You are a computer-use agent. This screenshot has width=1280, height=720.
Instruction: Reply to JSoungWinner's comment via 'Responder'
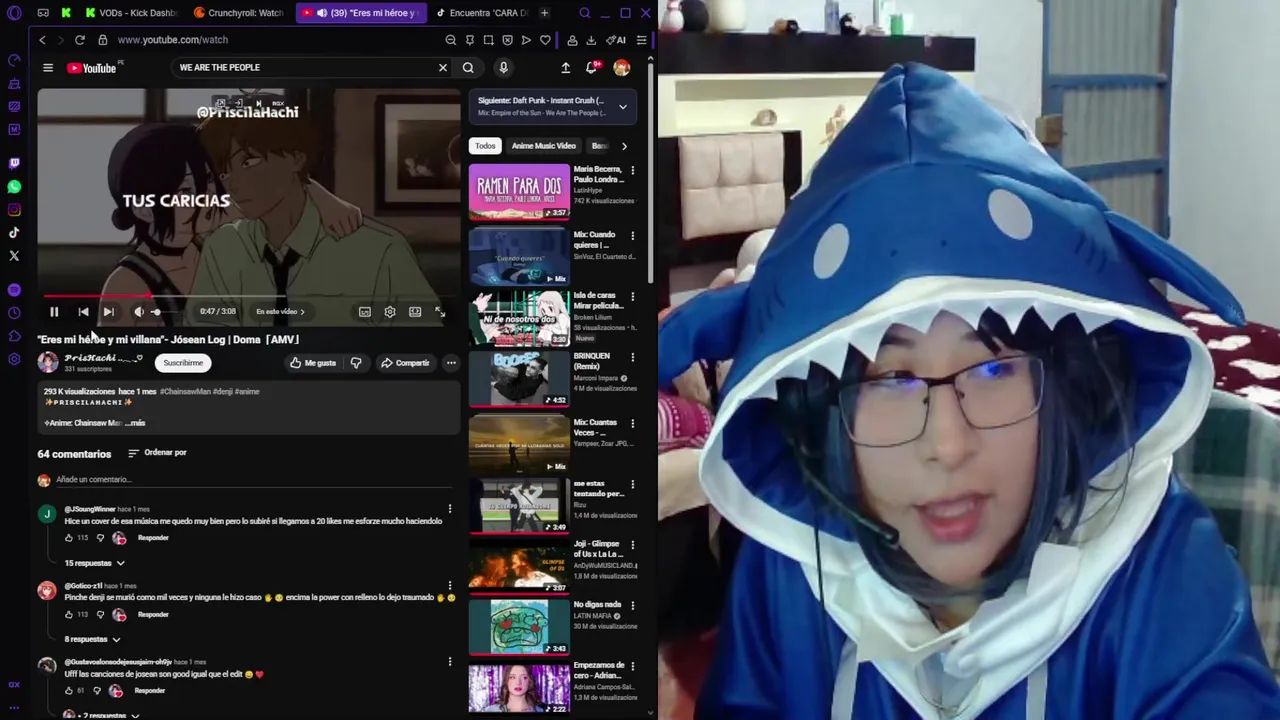[x=153, y=538]
